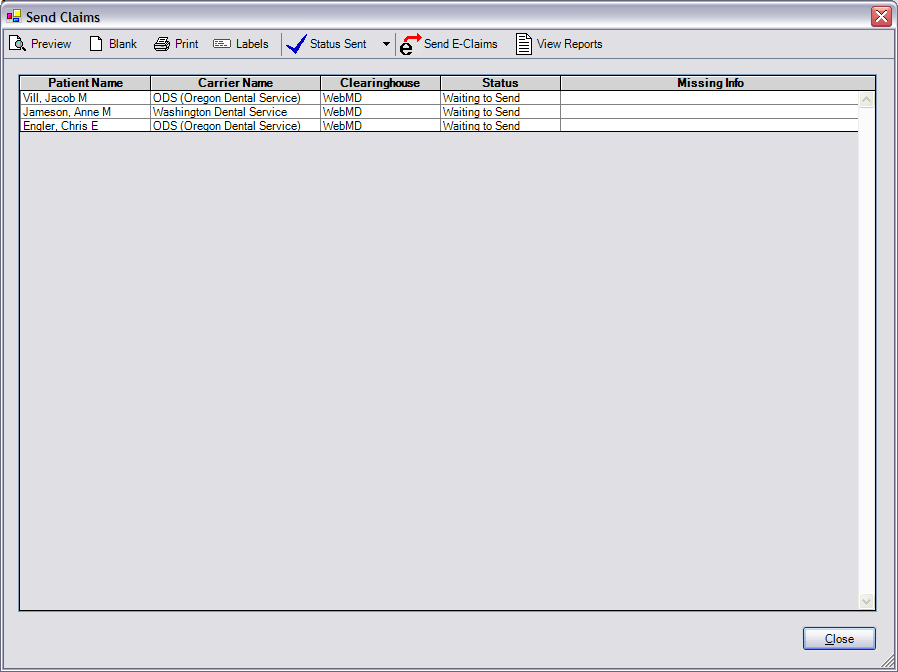This screenshot has height=672, width=898.
Task: Click the Status Sent toolbar label
Action: (x=338, y=44)
